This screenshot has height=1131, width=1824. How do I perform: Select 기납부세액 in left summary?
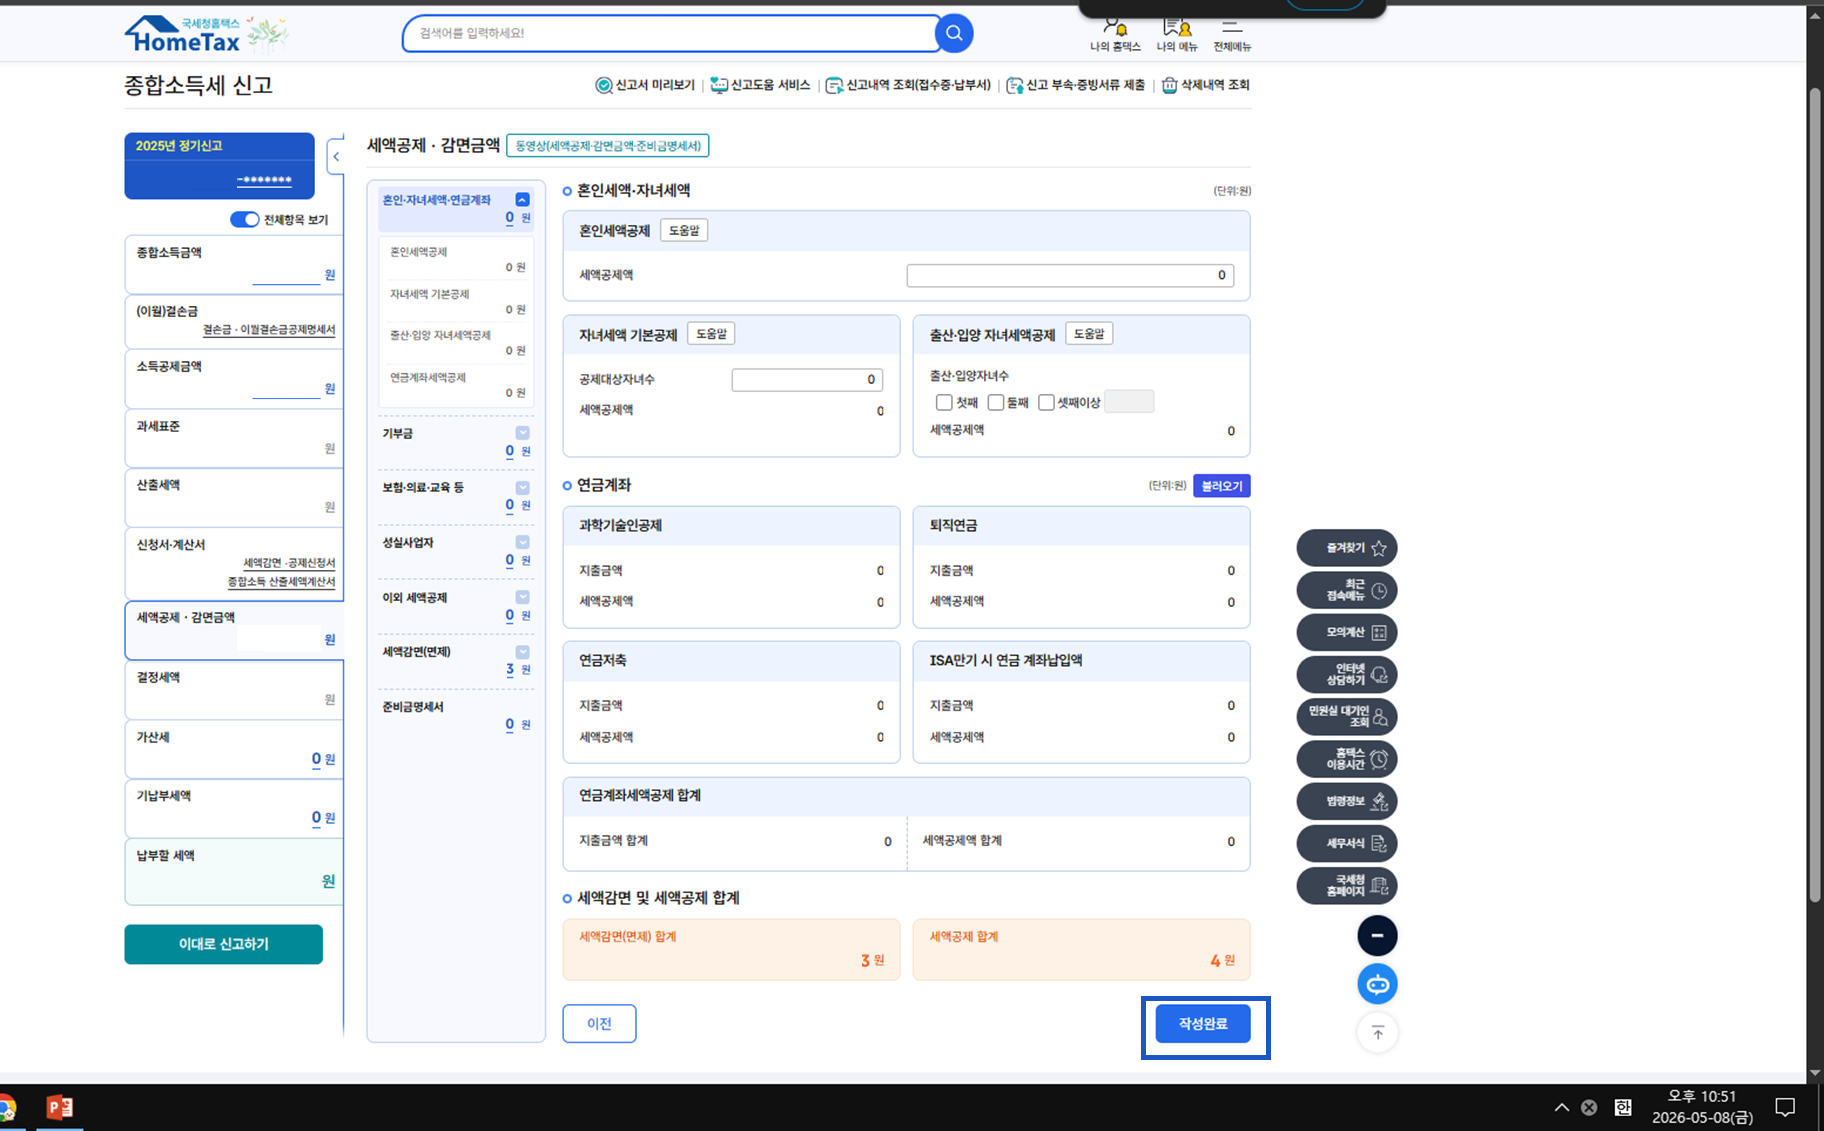click(x=234, y=808)
